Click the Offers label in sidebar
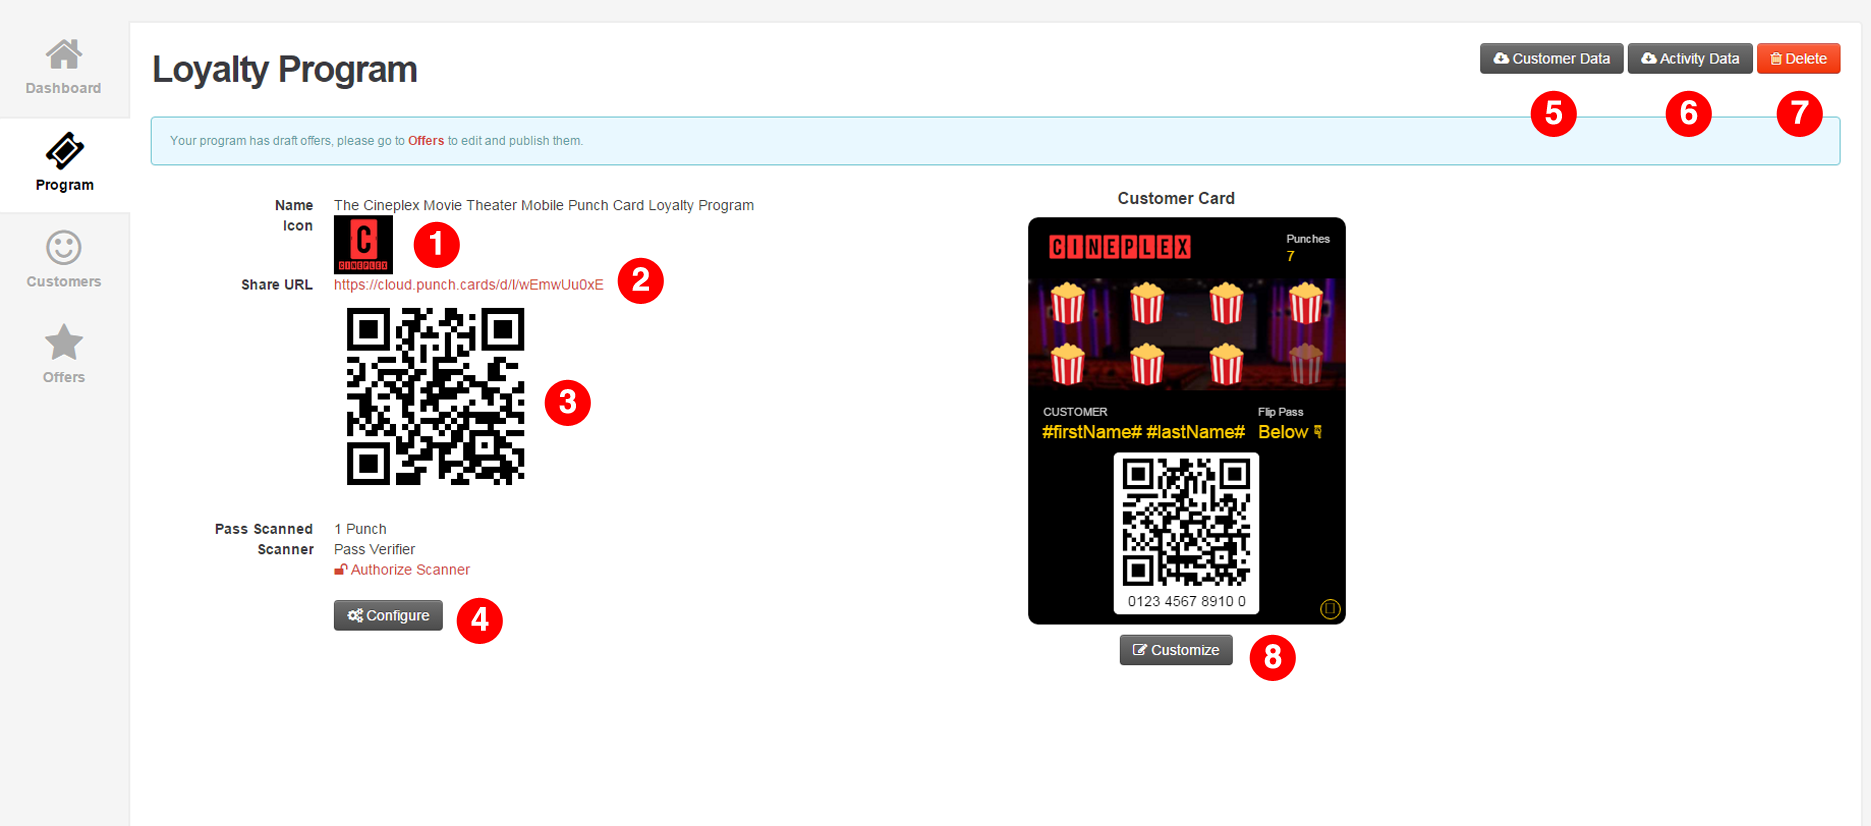This screenshot has width=1871, height=826. (64, 377)
